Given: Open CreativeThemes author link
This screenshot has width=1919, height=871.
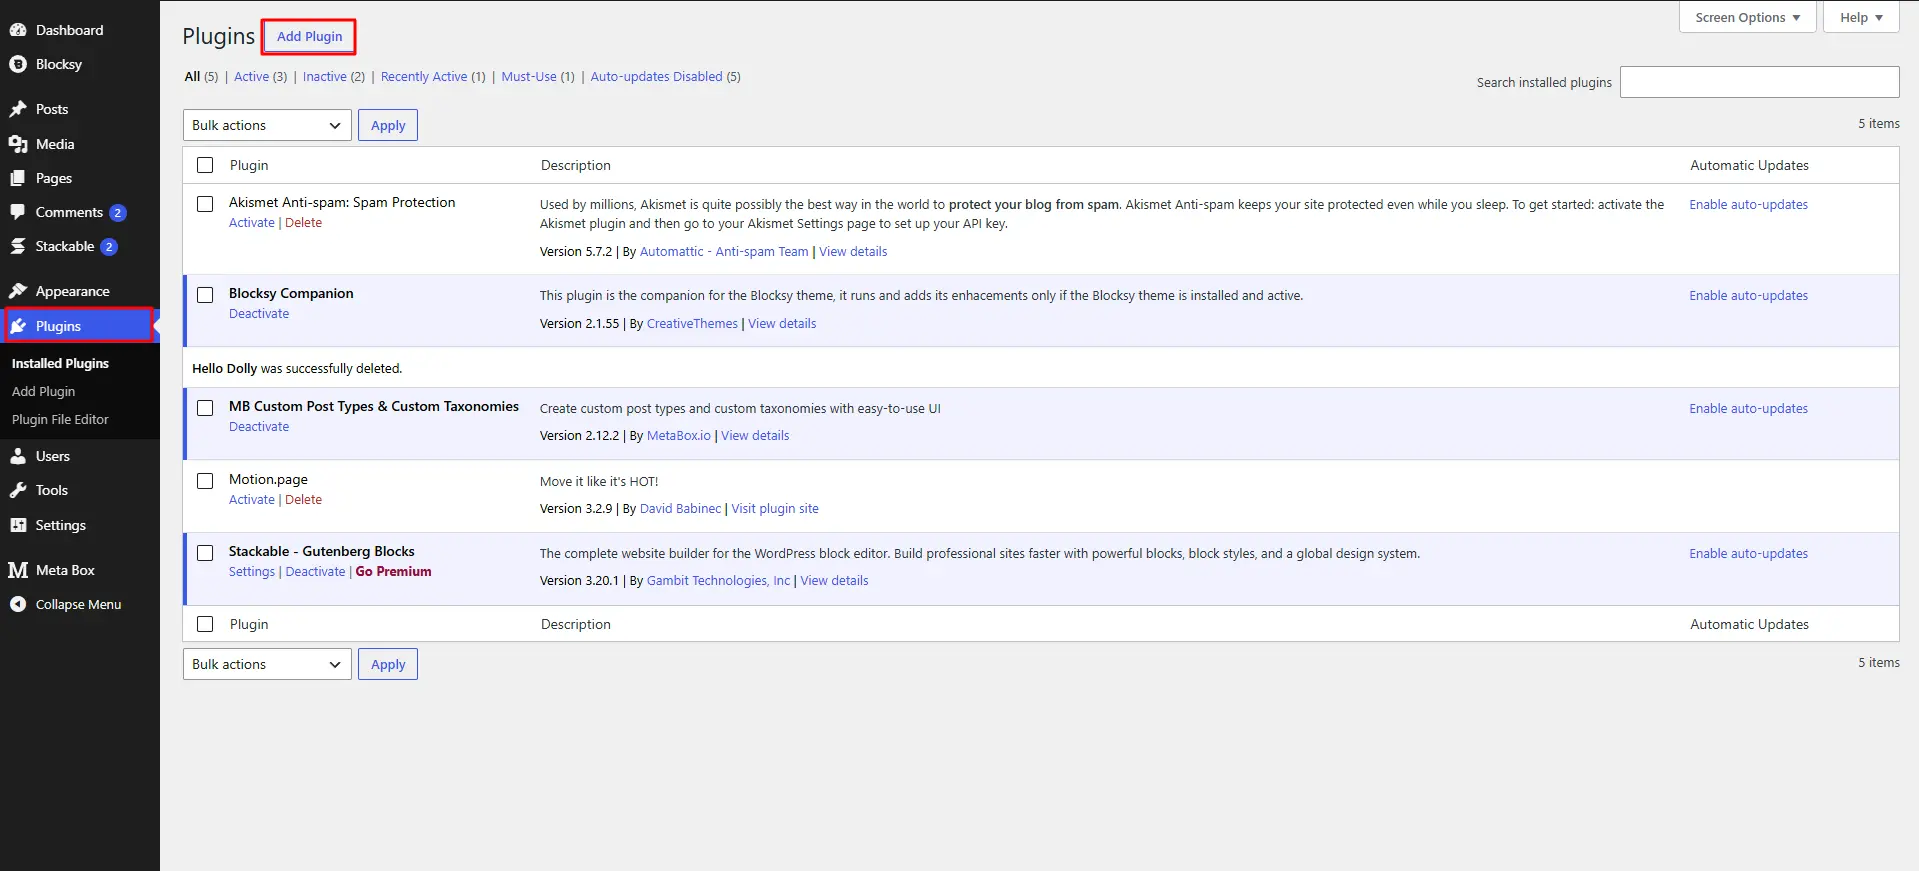Looking at the screenshot, I should (x=692, y=324).
